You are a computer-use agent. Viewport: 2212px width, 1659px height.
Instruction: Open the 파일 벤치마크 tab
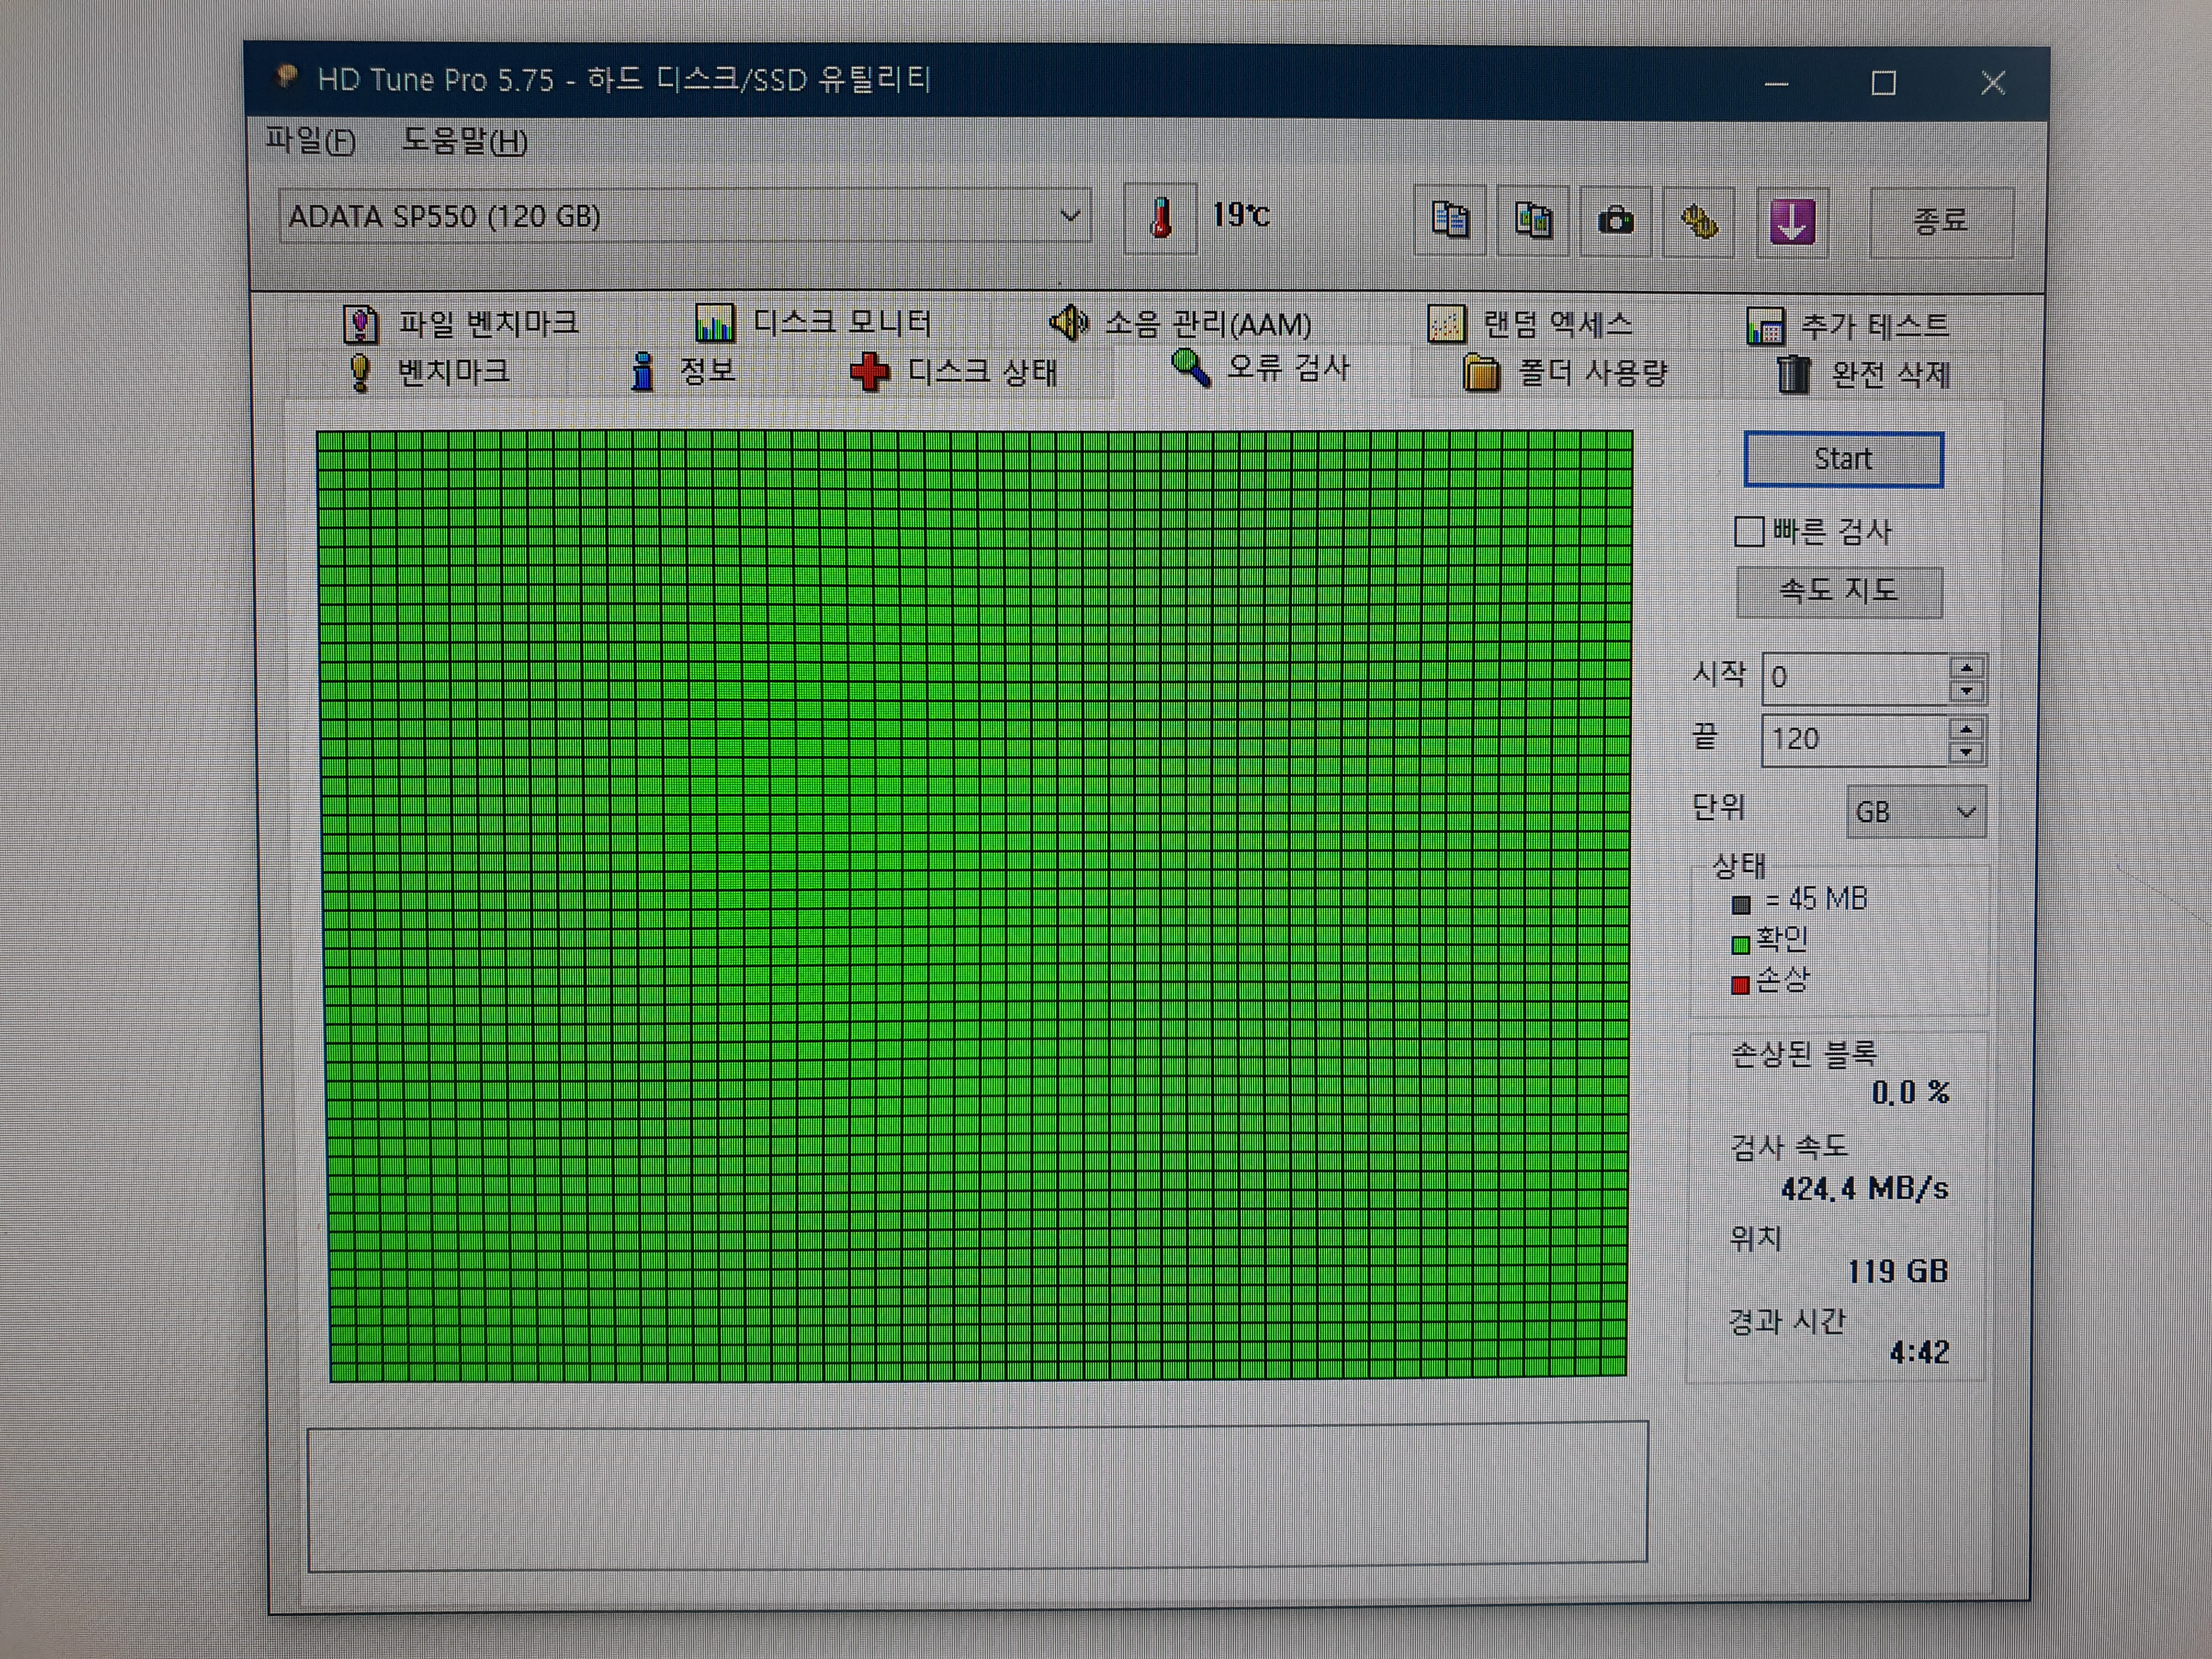[461, 323]
